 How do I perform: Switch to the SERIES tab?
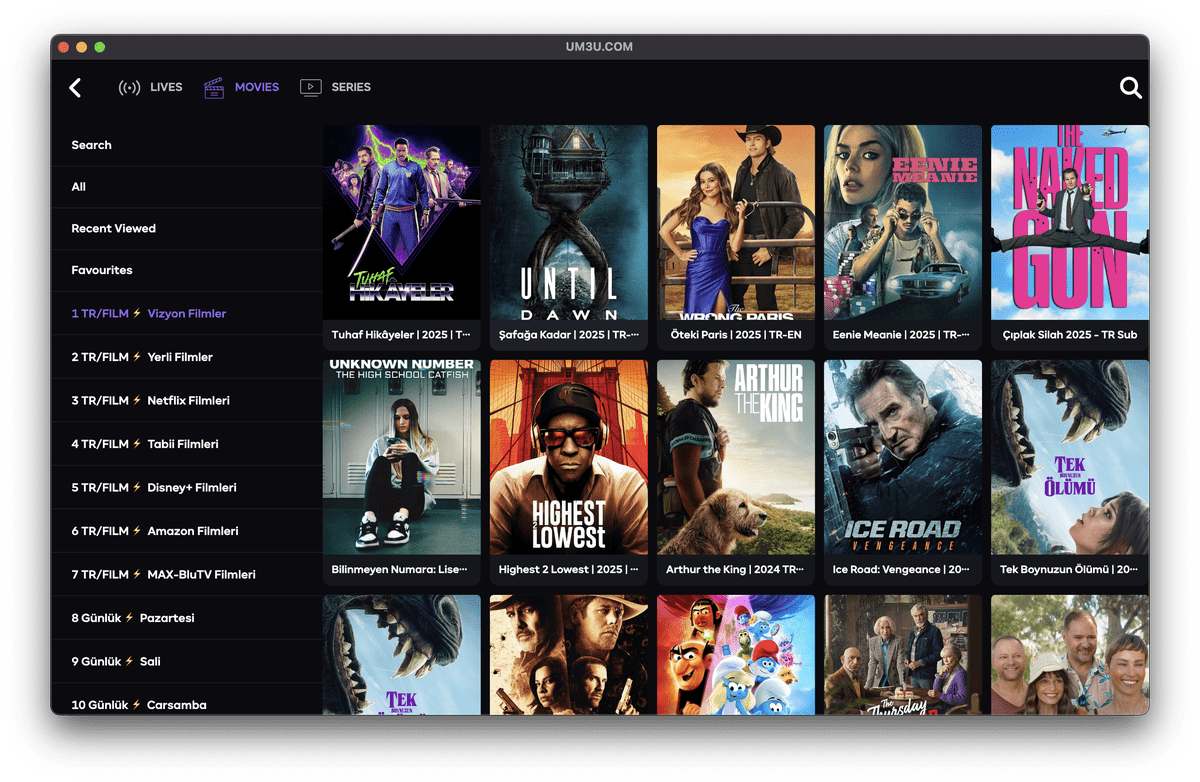[x=351, y=88]
